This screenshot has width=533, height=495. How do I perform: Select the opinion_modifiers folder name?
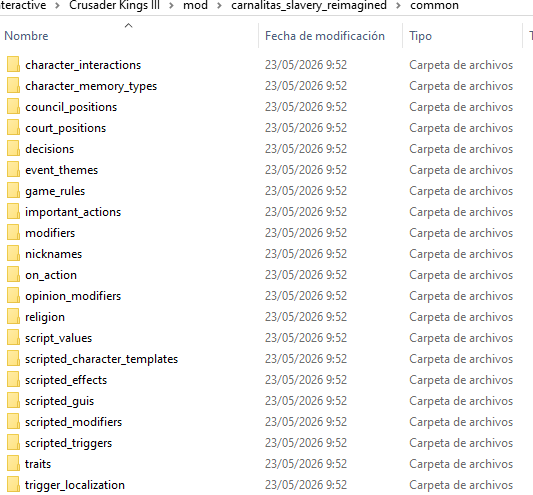pos(73,296)
